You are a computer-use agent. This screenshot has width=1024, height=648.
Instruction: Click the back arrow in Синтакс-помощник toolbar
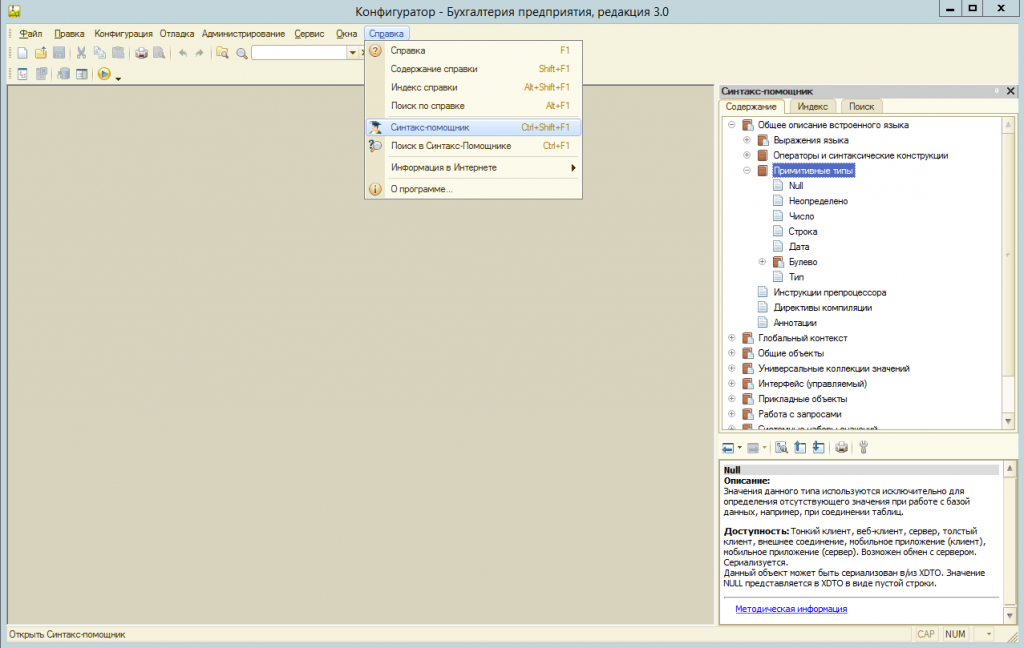[728, 448]
